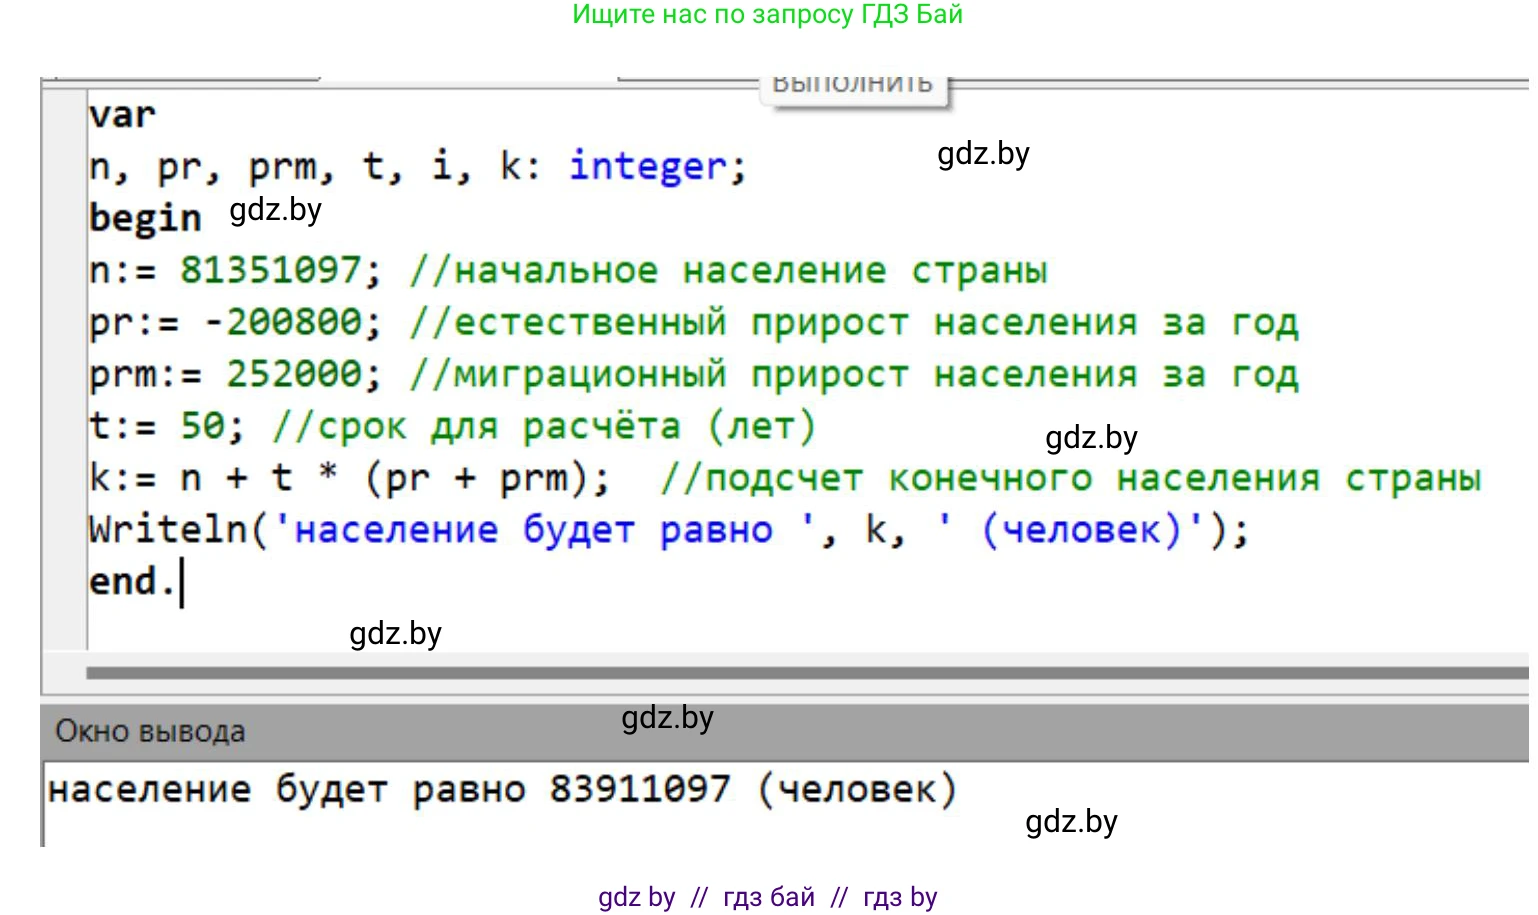This screenshot has height=915, width=1538.
Task: Place cursor after 'end.' at the end
Action: [182, 582]
